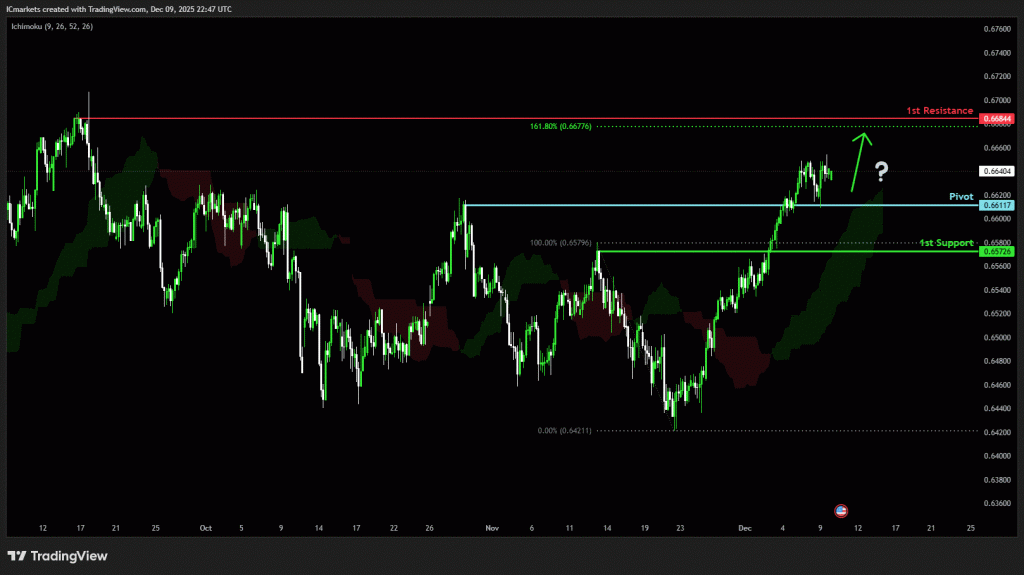The image size is (1024, 575).
Task: Select the blue 0.66117 price tag
Action: (x=997, y=205)
